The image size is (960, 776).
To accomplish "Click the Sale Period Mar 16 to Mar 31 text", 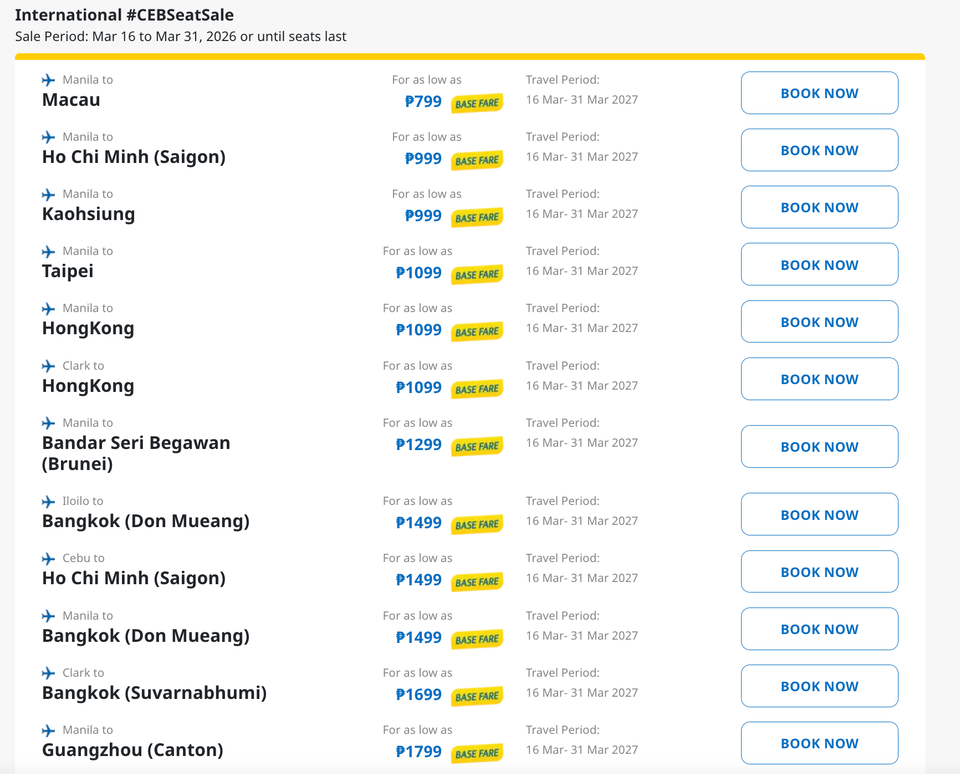I will (181, 37).
